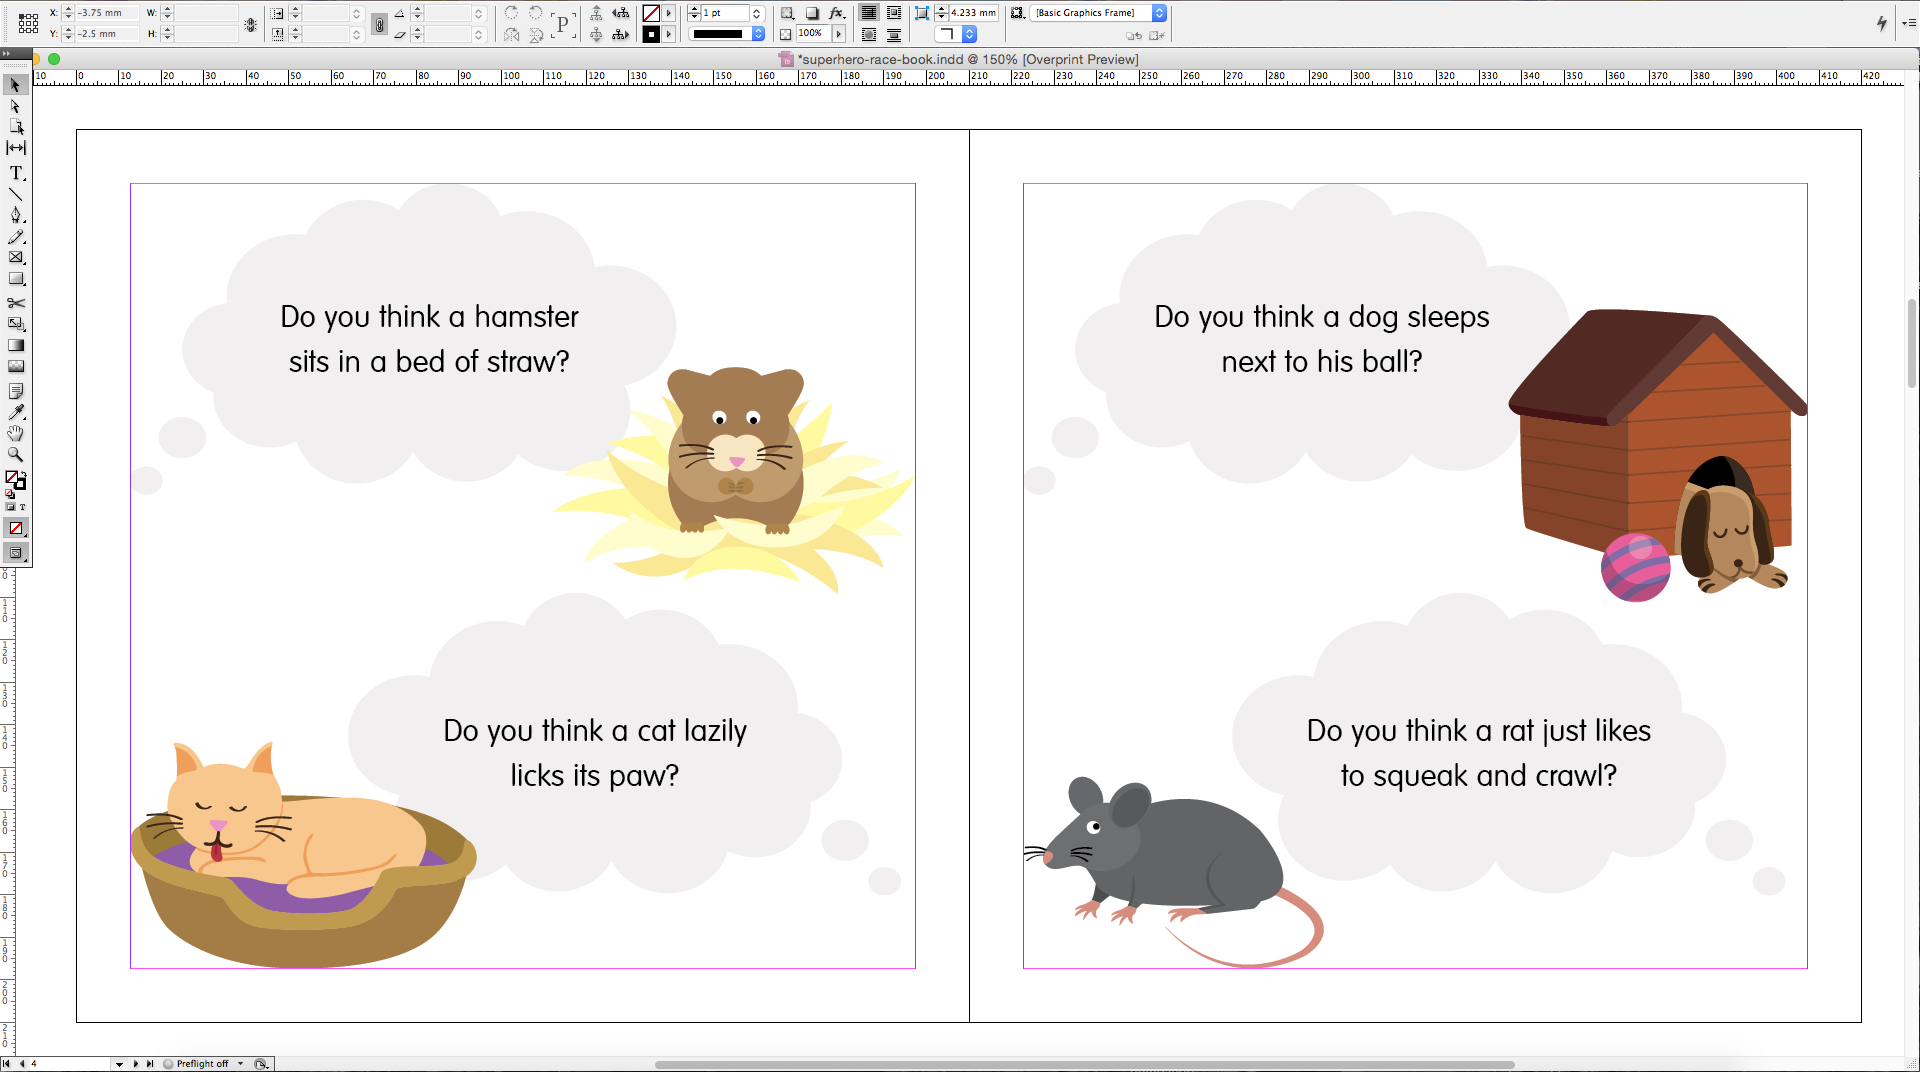Viewport: 1920px width, 1072px height.
Task: Toggle the reference point locator grid
Action: pos(28,23)
